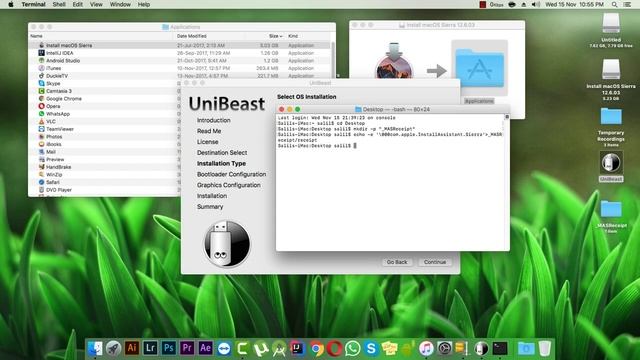This screenshot has width=640, height=360.
Task: Click the volume icon in menu bar
Action: pyautogui.click(x=536, y=4)
